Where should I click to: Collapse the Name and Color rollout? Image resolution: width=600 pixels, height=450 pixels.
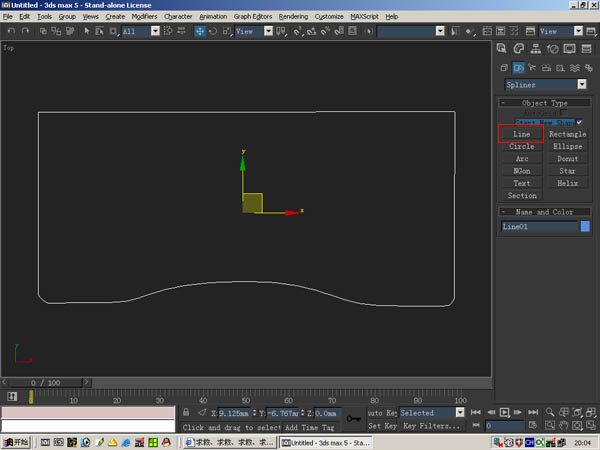545,212
